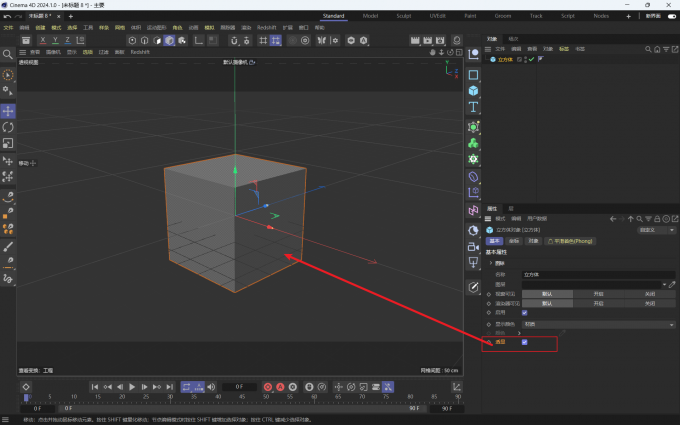Click the up arrow in Attributes header
Screen dimensions: 680x425
(631, 219)
